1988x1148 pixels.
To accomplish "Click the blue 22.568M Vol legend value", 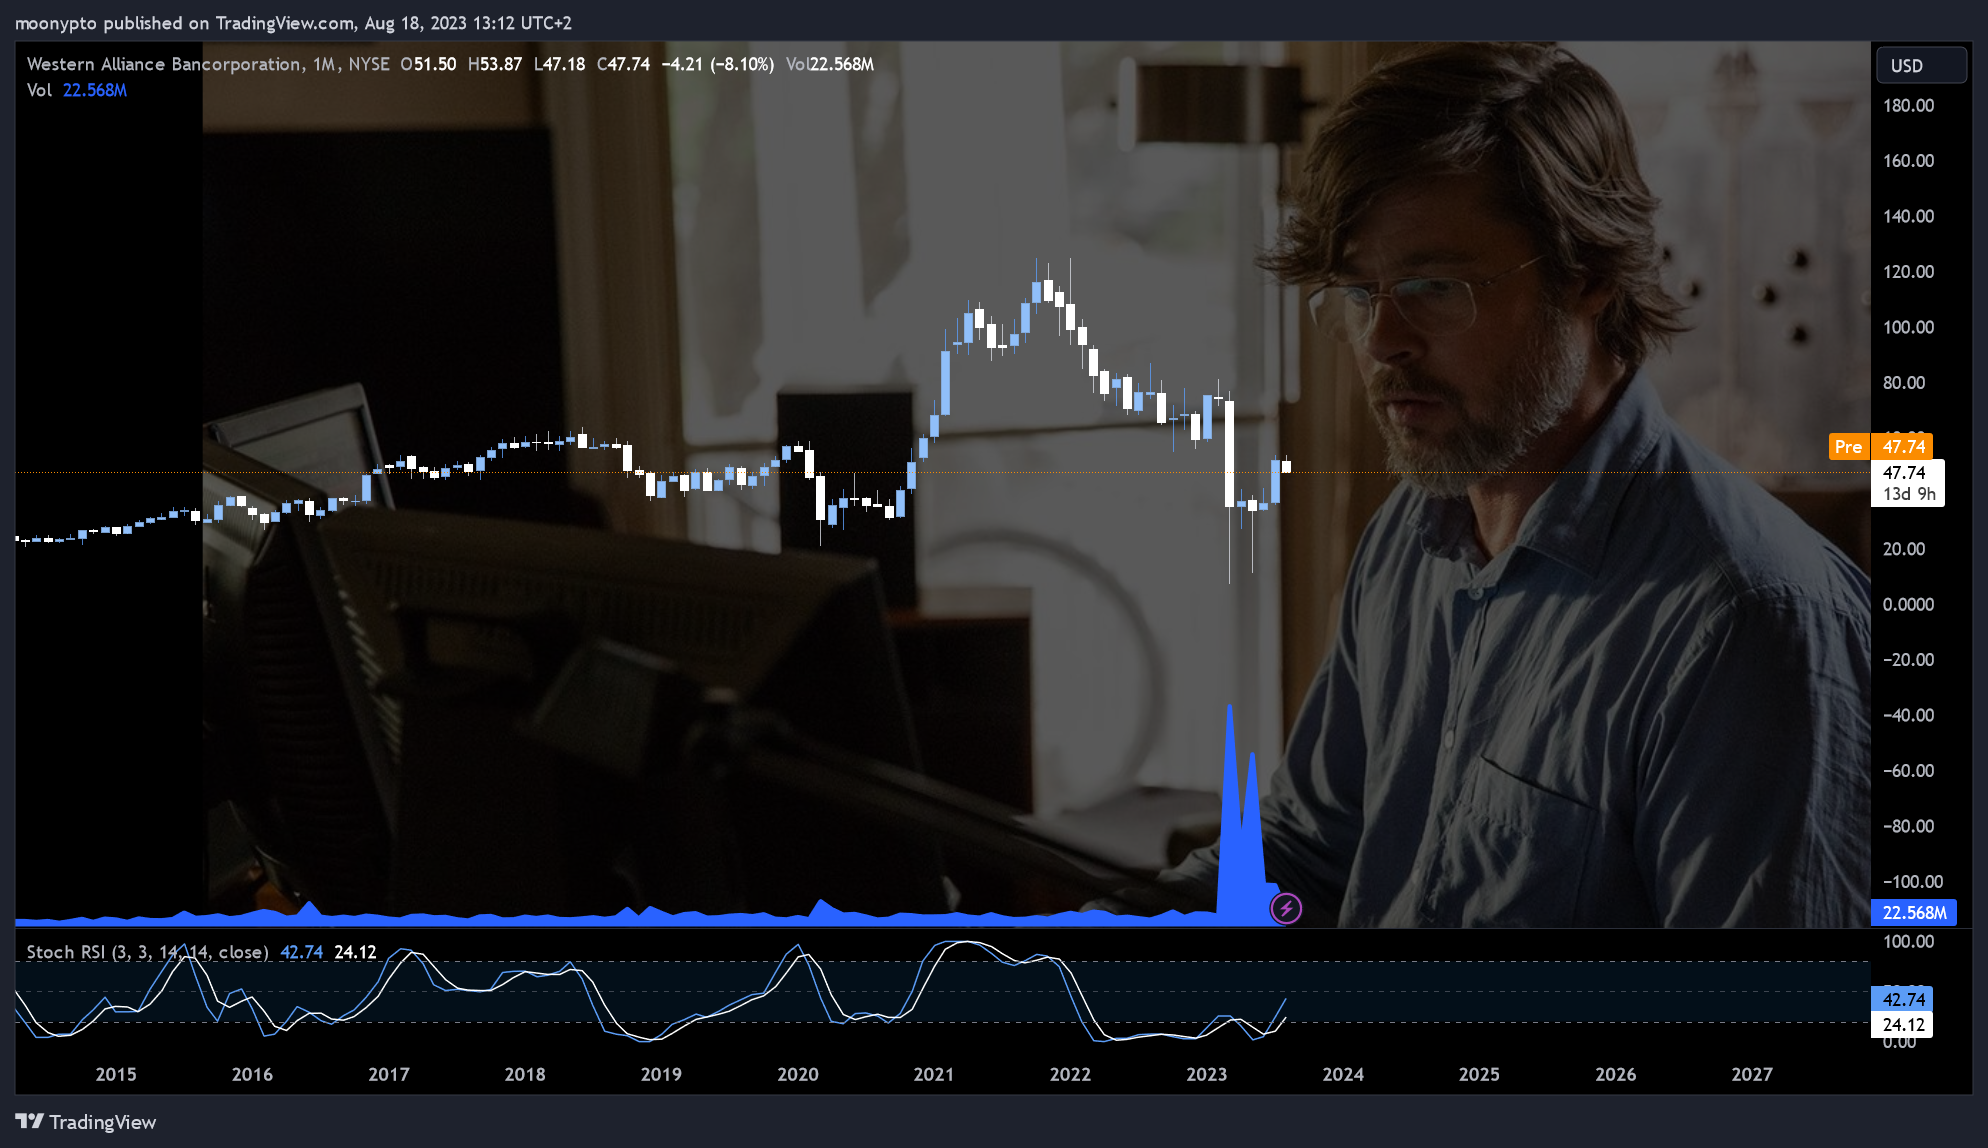I will click(95, 90).
